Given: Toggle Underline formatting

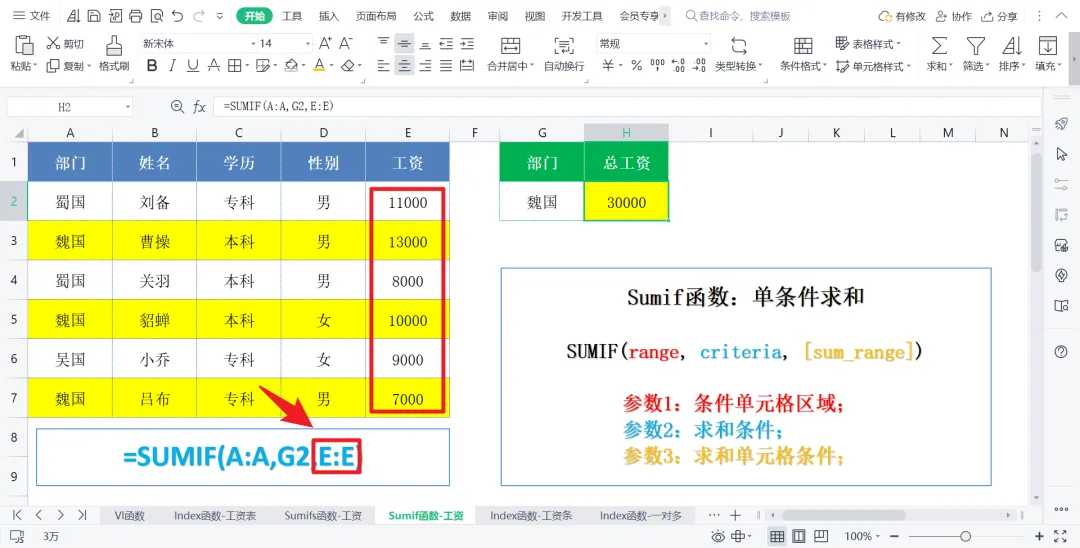Looking at the screenshot, I should [193, 65].
